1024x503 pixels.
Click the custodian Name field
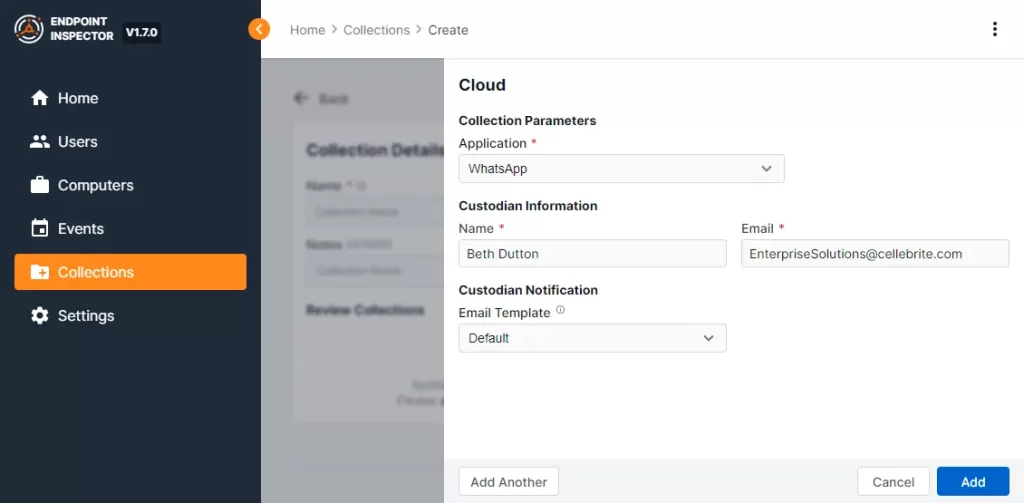pos(592,254)
